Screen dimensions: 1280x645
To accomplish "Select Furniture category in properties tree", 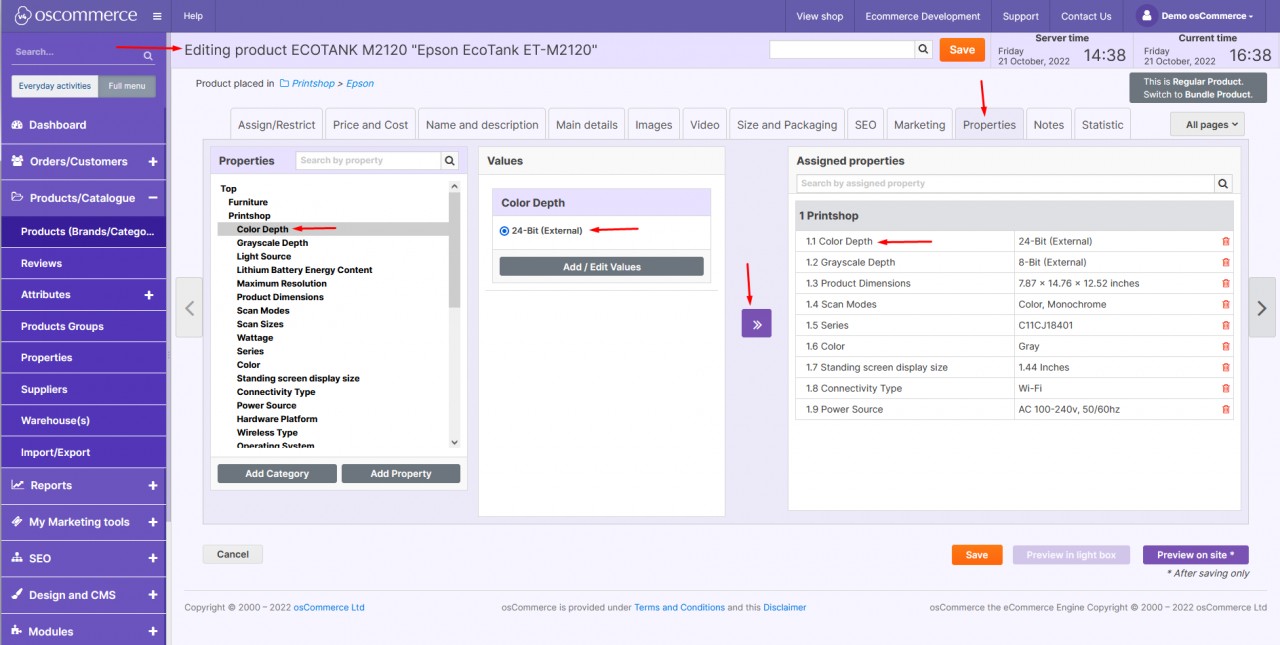I will (248, 202).
